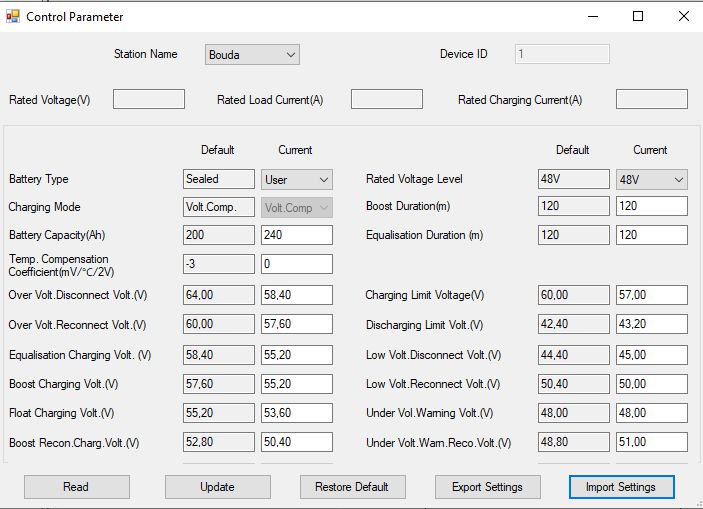Maximize the Control Parameter window
Viewport: 703px width, 509px height.
pyautogui.click(x=638, y=16)
